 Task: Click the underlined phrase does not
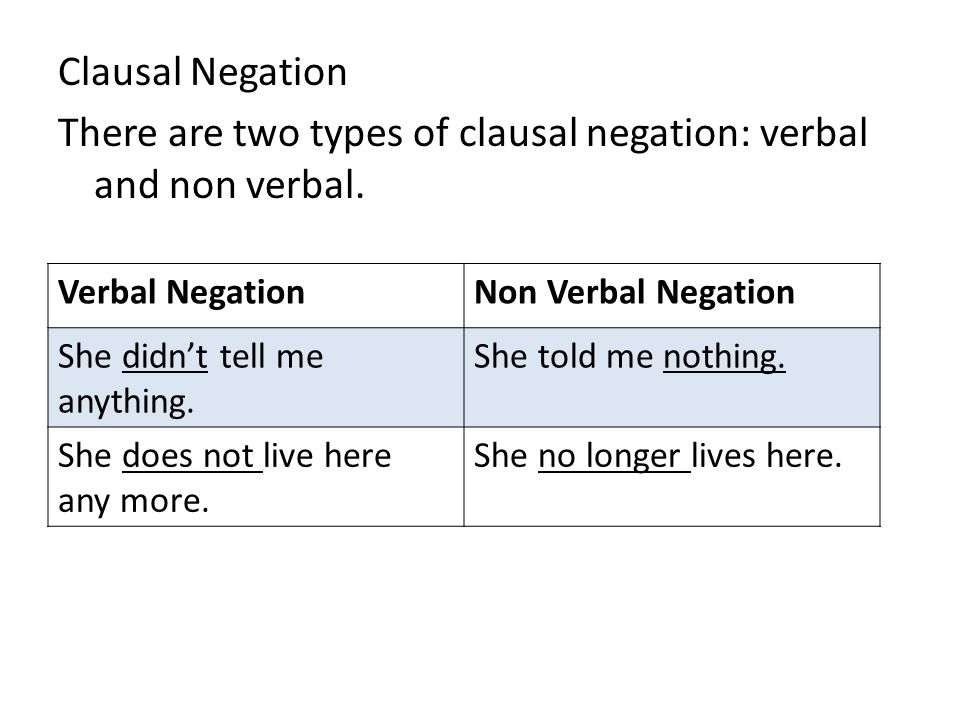pos(192,456)
